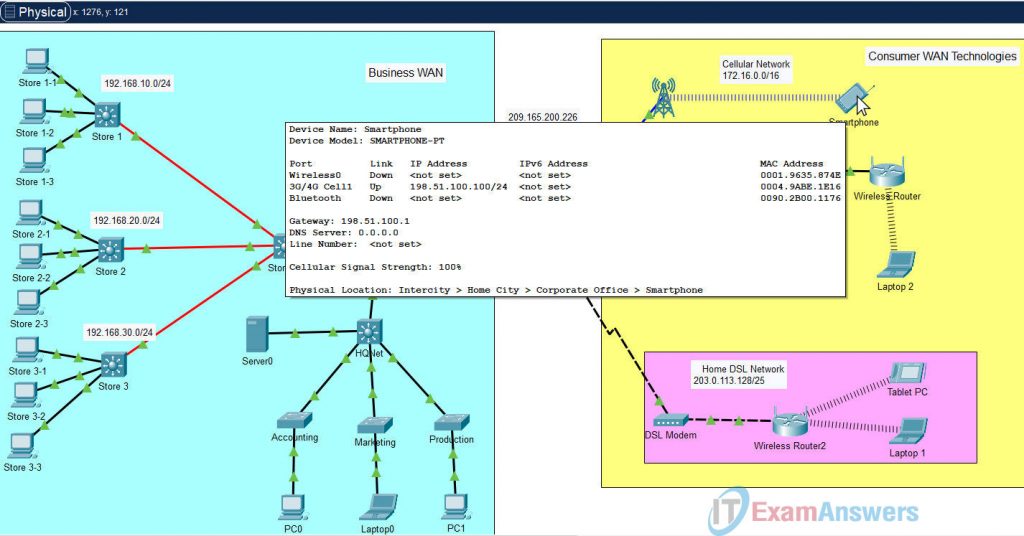Open the Marketing switch
The image size is (1024, 536).
(375, 426)
